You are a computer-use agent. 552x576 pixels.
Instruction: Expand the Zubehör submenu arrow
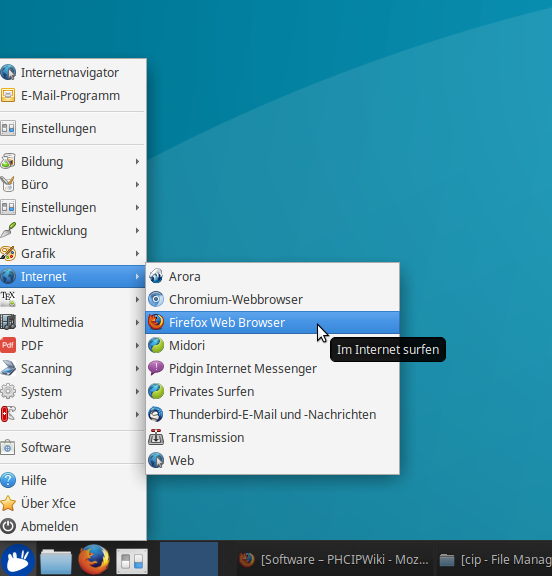click(x=137, y=414)
